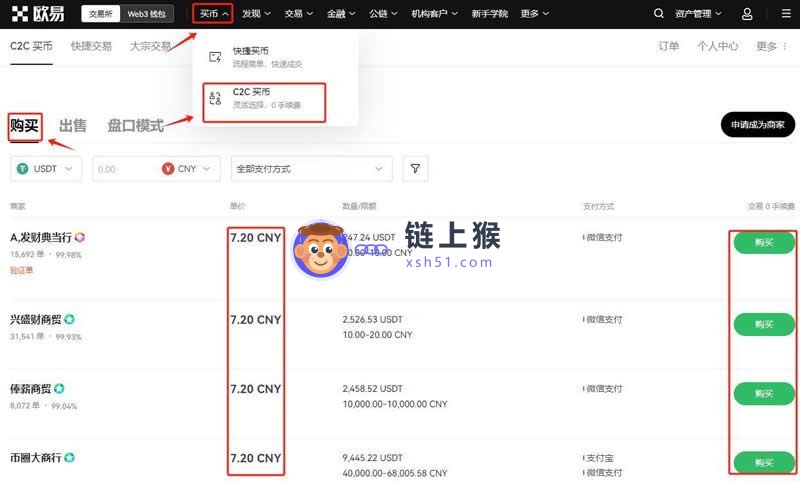The image size is (800, 499).
Task: Switch to Web3 钱包 mode toggle
Action: pyautogui.click(x=146, y=14)
